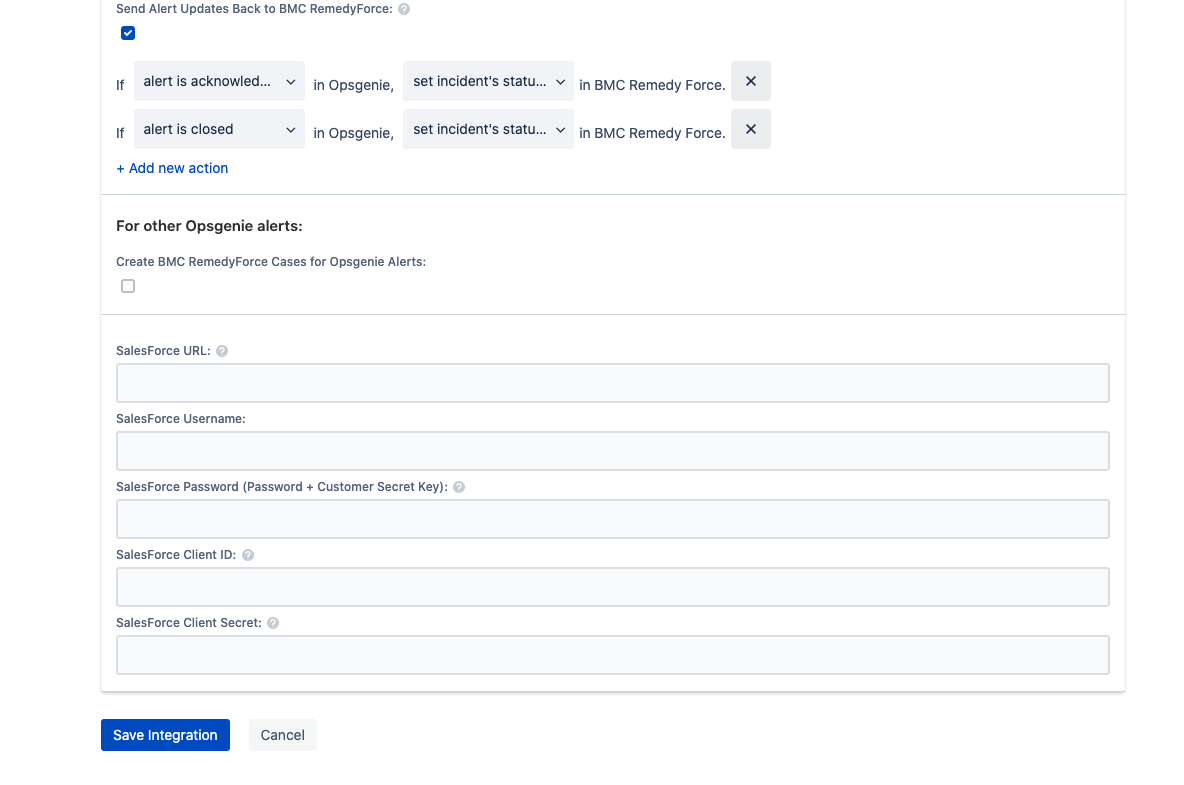Uncheck Send Alert Updates Back to BMC RemedyForce
The height and width of the screenshot is (785, 1184).
(128, 33)
